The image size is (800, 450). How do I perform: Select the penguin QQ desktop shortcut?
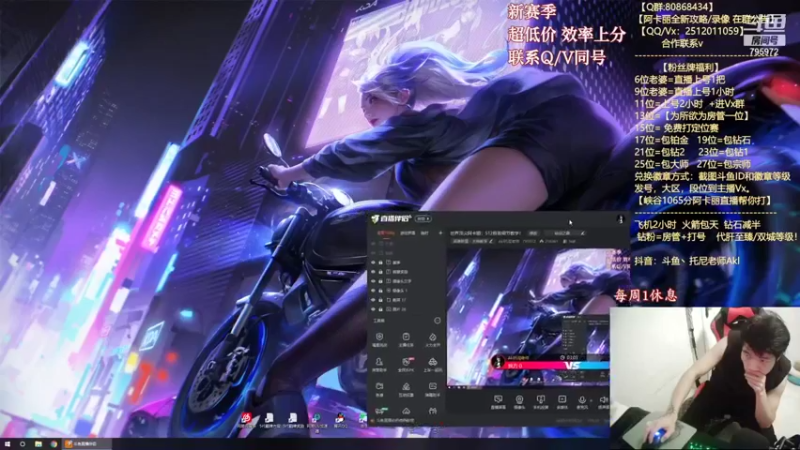339,419
